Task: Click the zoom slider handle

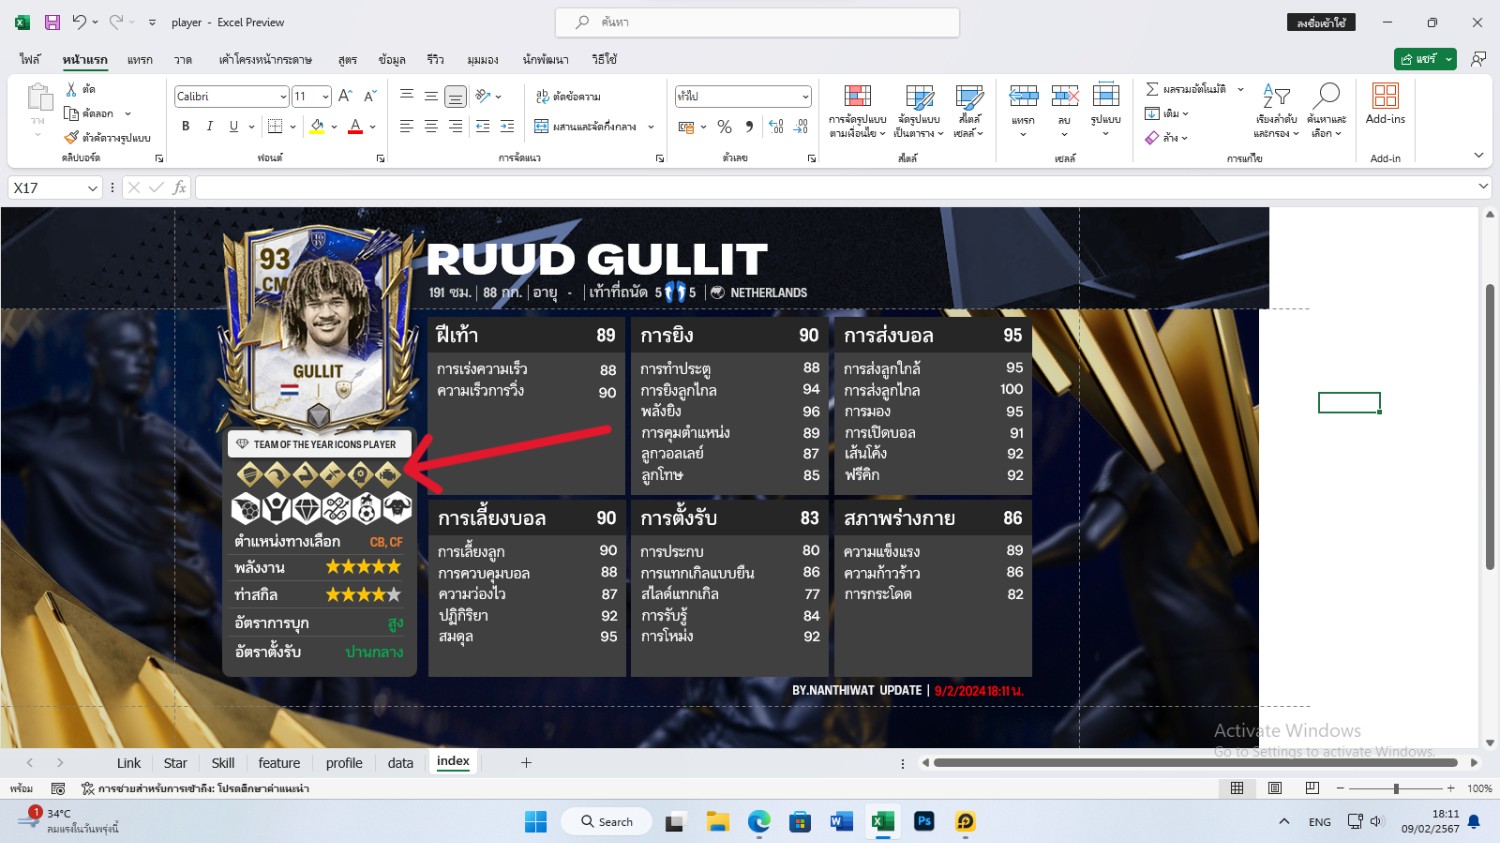Action: [1396, 788]
